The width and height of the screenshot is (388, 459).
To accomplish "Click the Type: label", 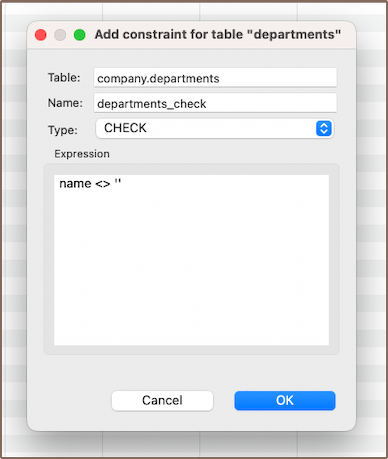I will (63, 130).
